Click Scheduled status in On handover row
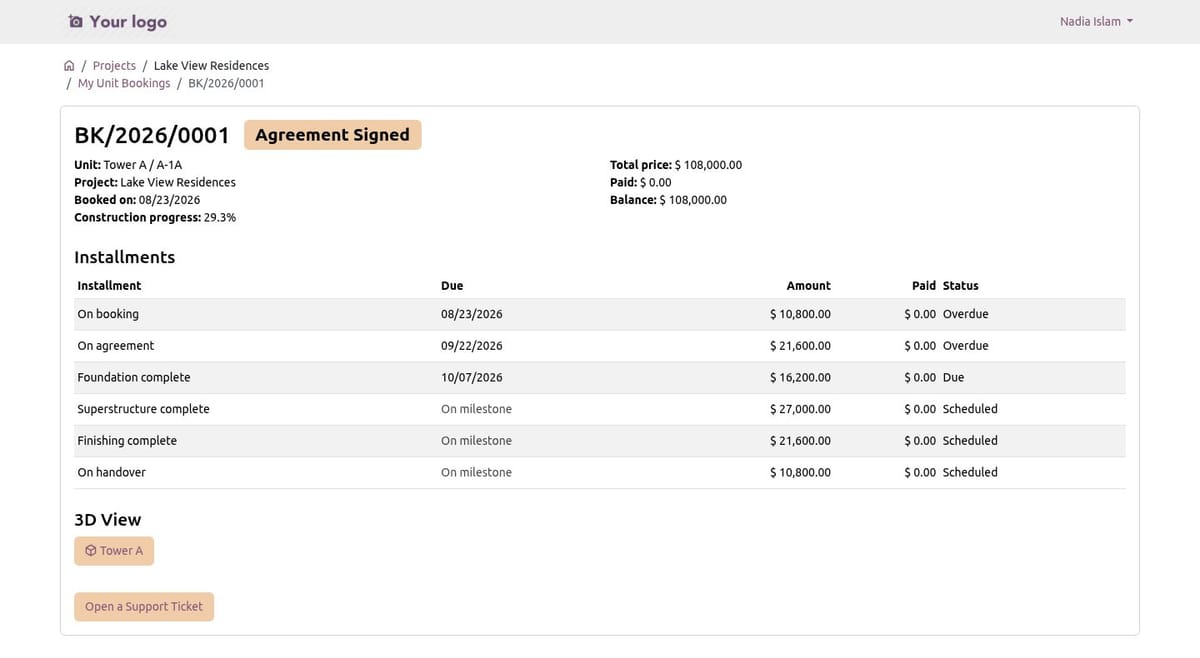The image size is (1200, 658). (970, 473)
